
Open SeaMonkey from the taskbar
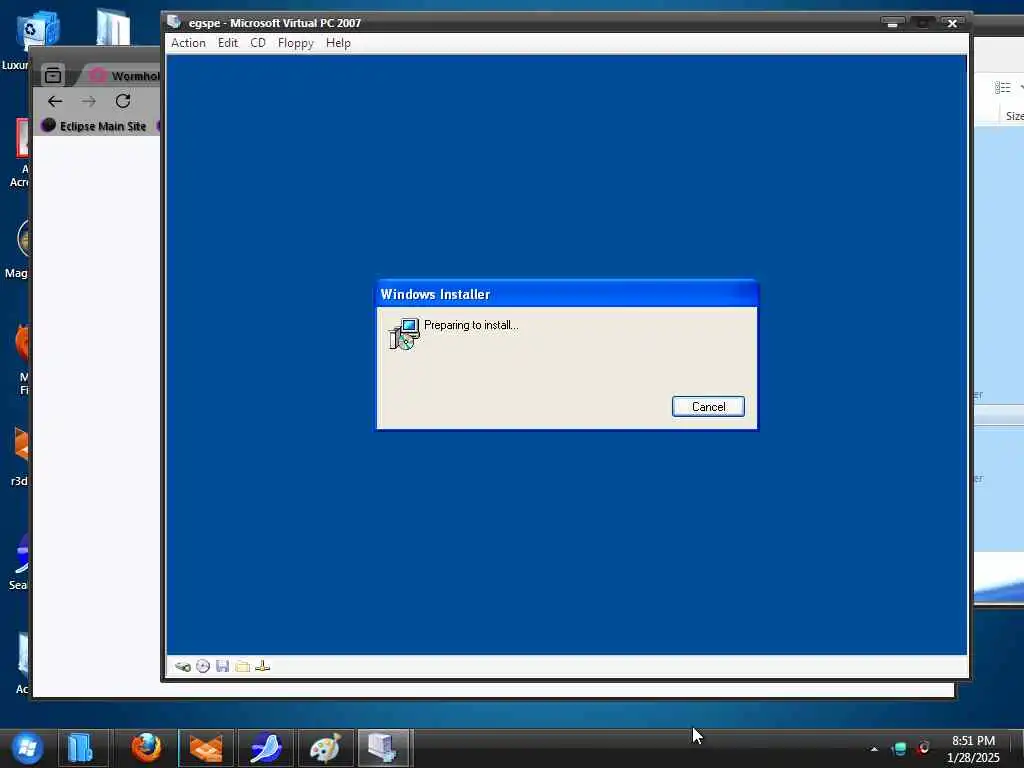coord(265,748)
